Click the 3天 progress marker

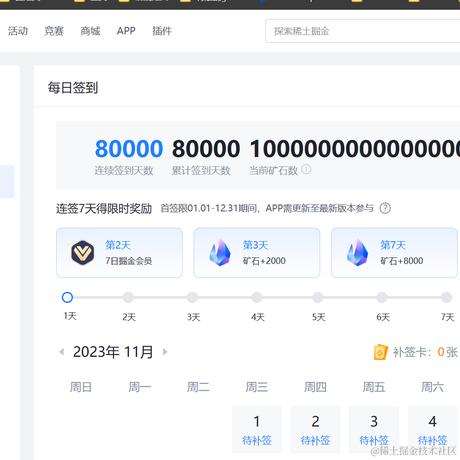tap(192, 297)
